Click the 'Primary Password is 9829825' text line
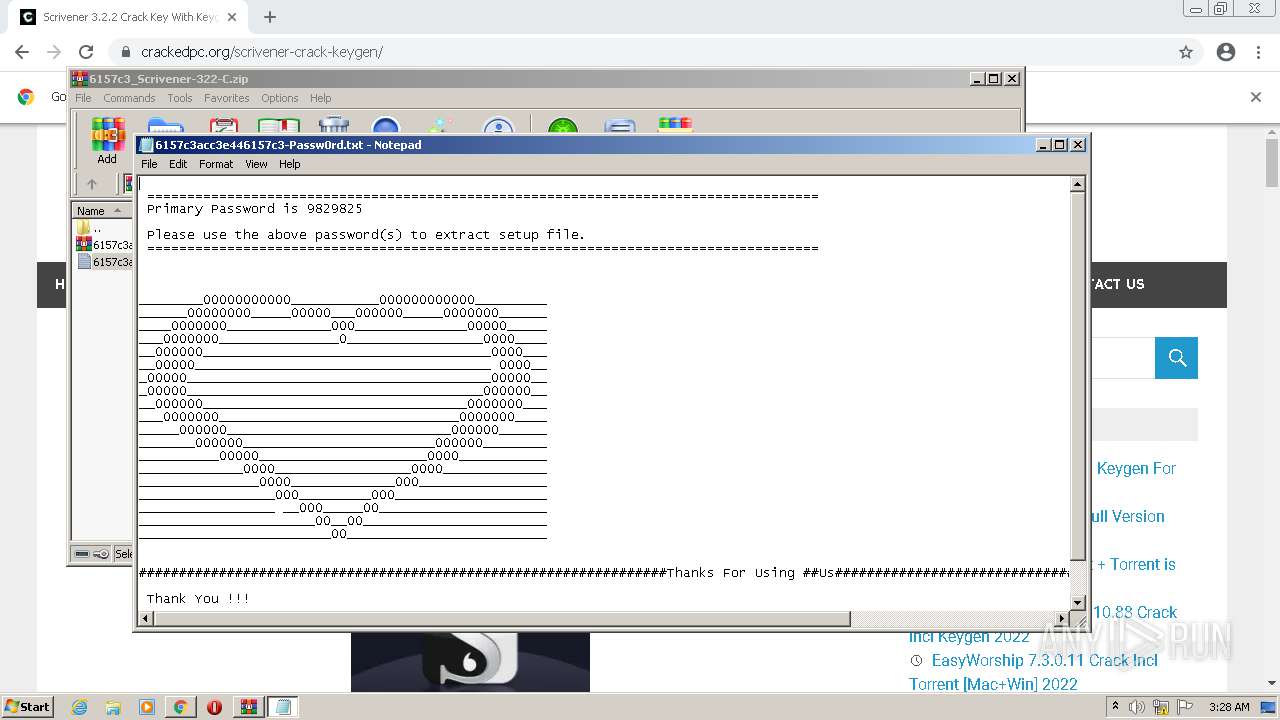The width and height of the screenshot is (1280, 720). (254, 209)
